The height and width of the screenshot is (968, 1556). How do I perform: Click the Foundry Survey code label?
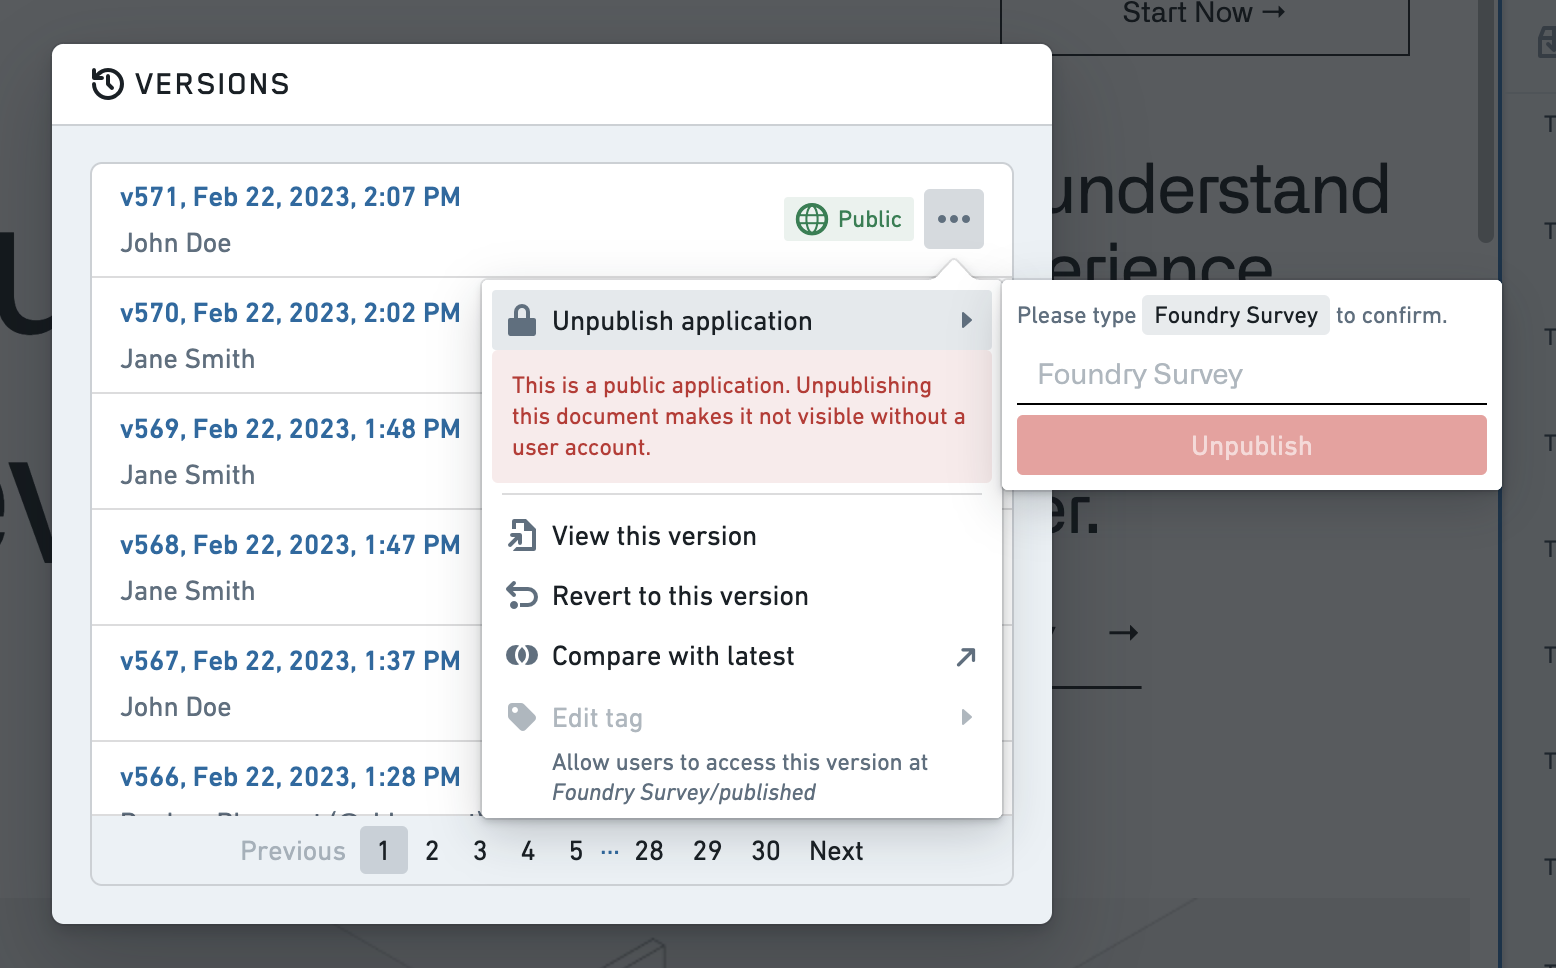[x=1236, y=315]
